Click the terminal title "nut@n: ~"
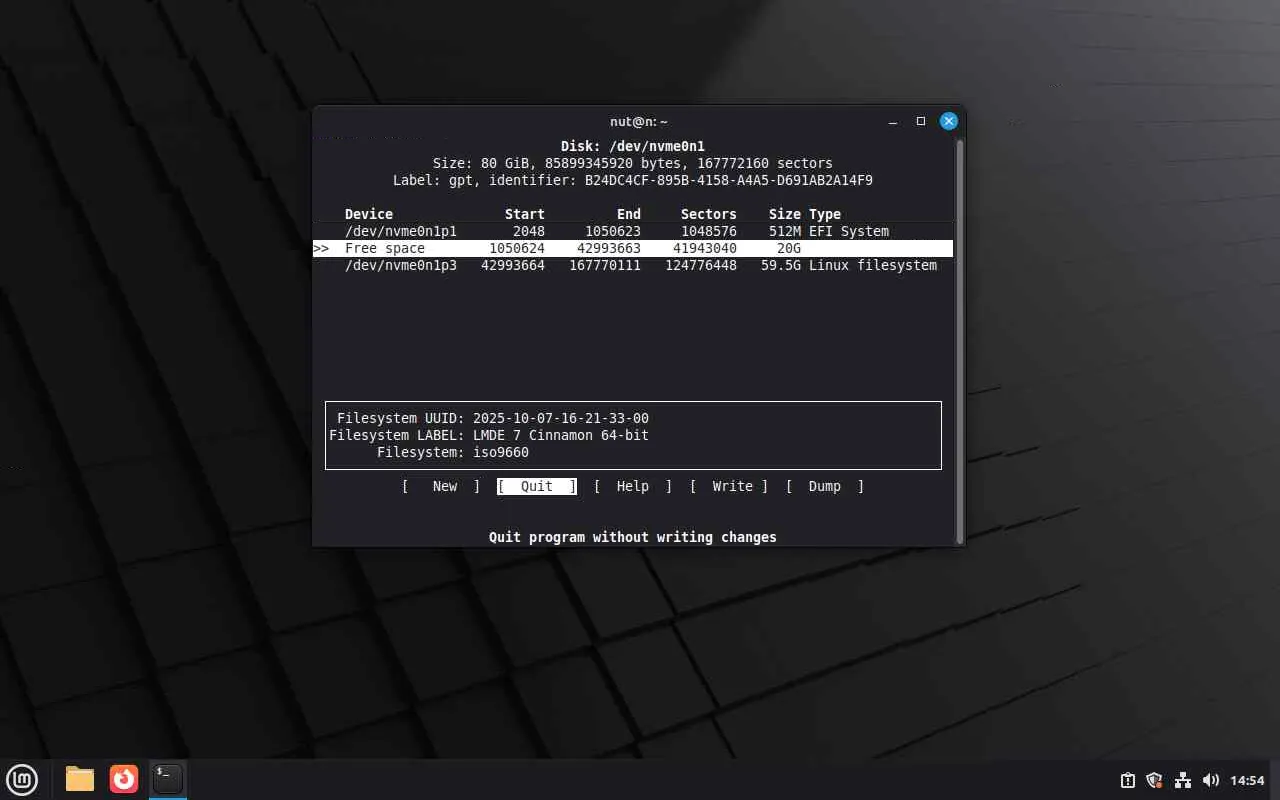 tap(639, 121)
